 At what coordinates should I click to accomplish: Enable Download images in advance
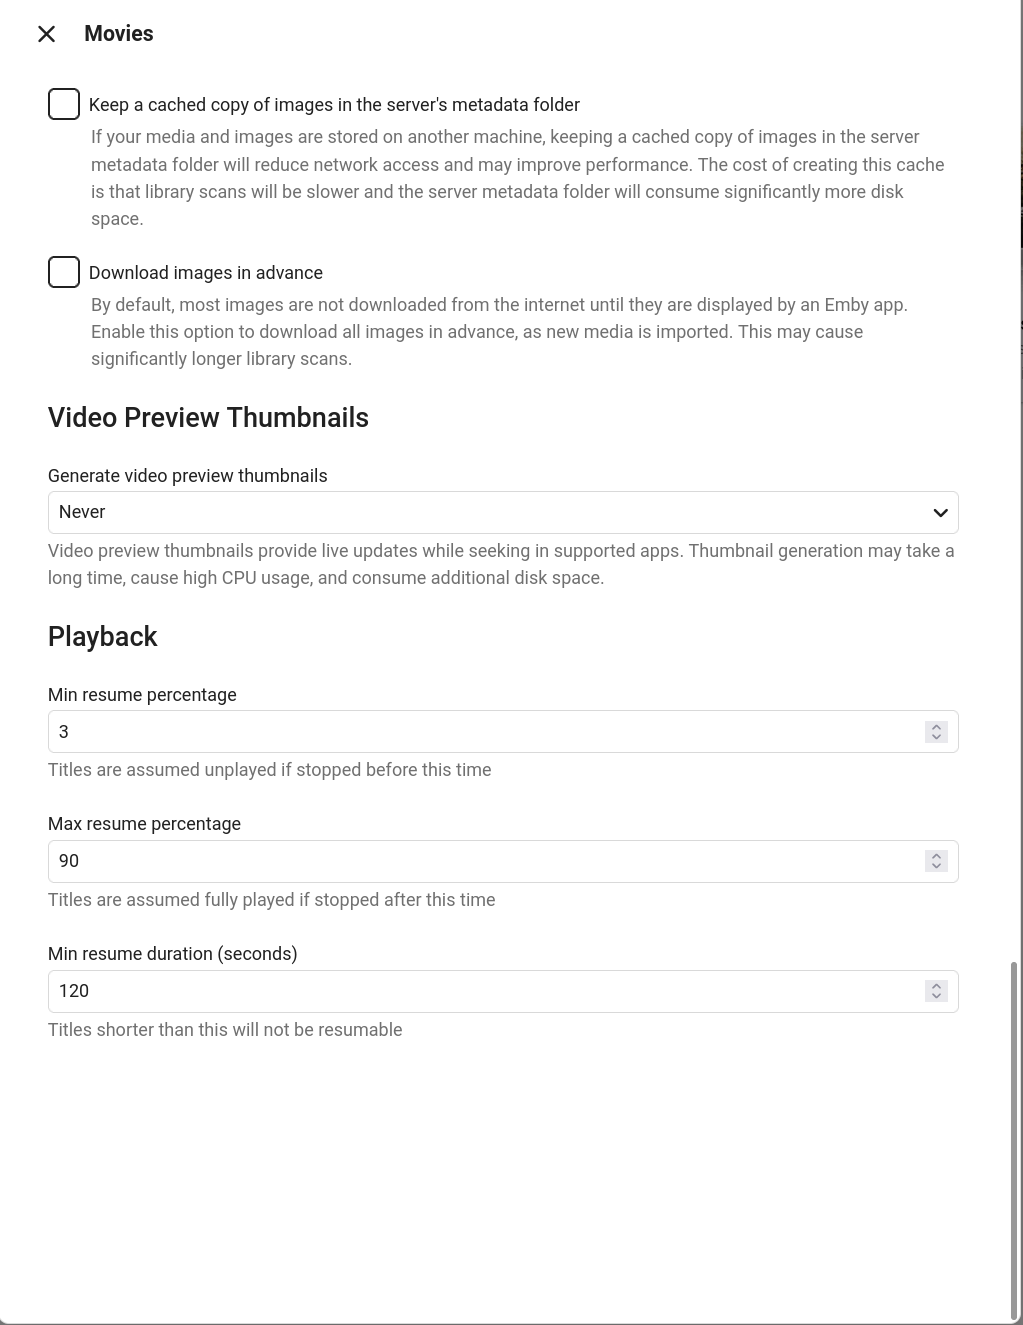pos(63,271)
